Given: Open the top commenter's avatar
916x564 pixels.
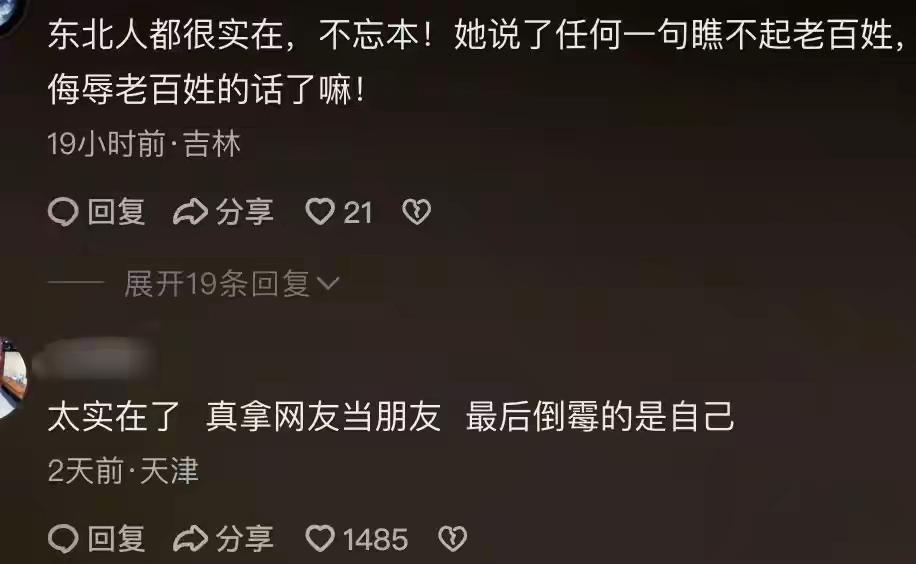Looking at the screenshot, I should click(11, 13).
